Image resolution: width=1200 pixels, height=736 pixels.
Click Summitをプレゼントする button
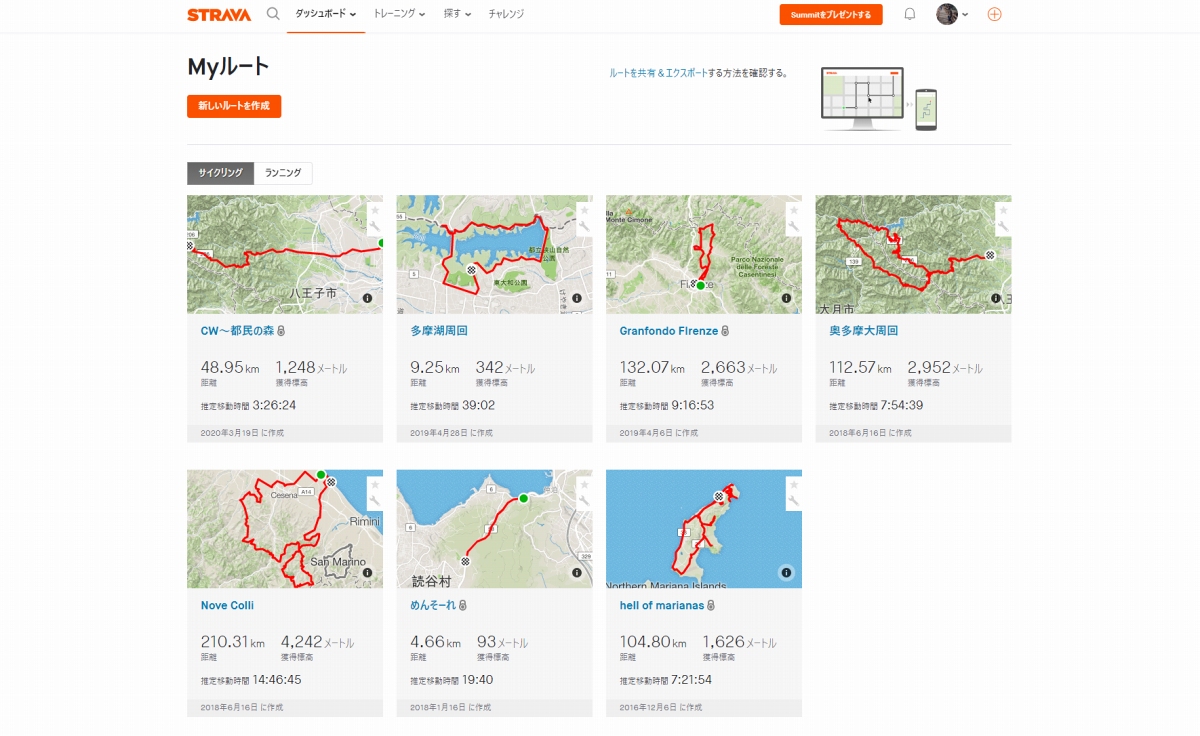(831, 15)
